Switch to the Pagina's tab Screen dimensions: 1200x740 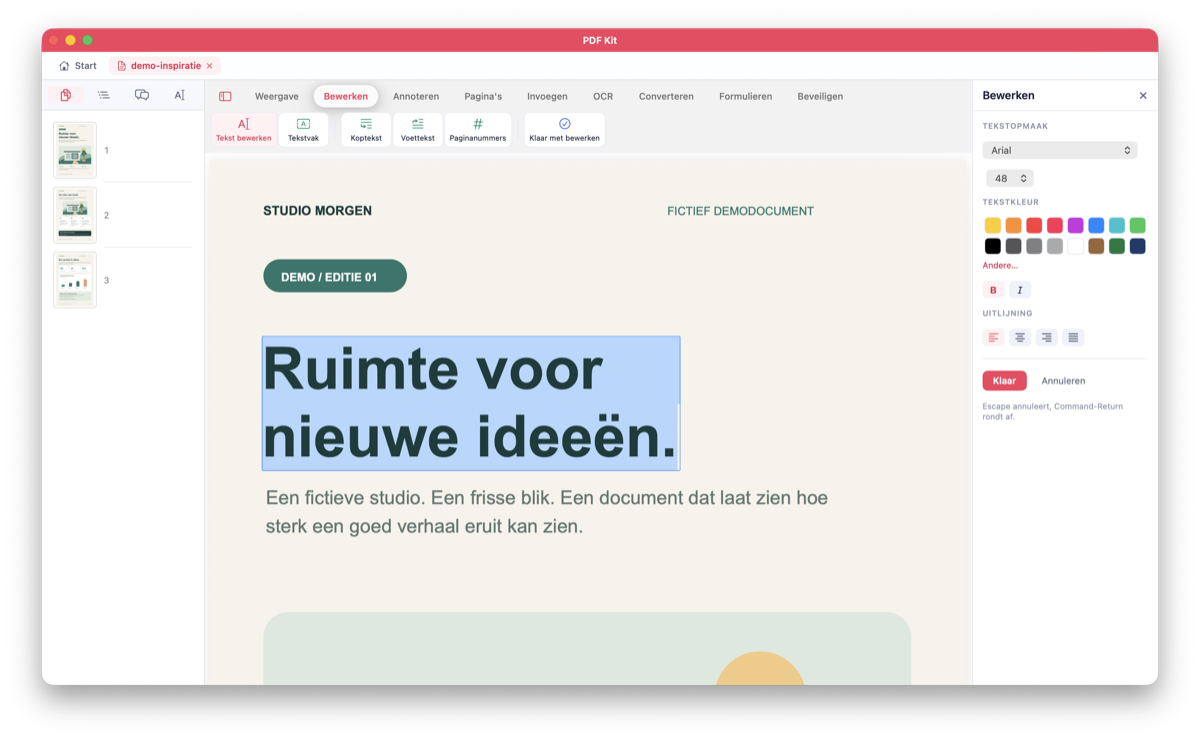483,96
